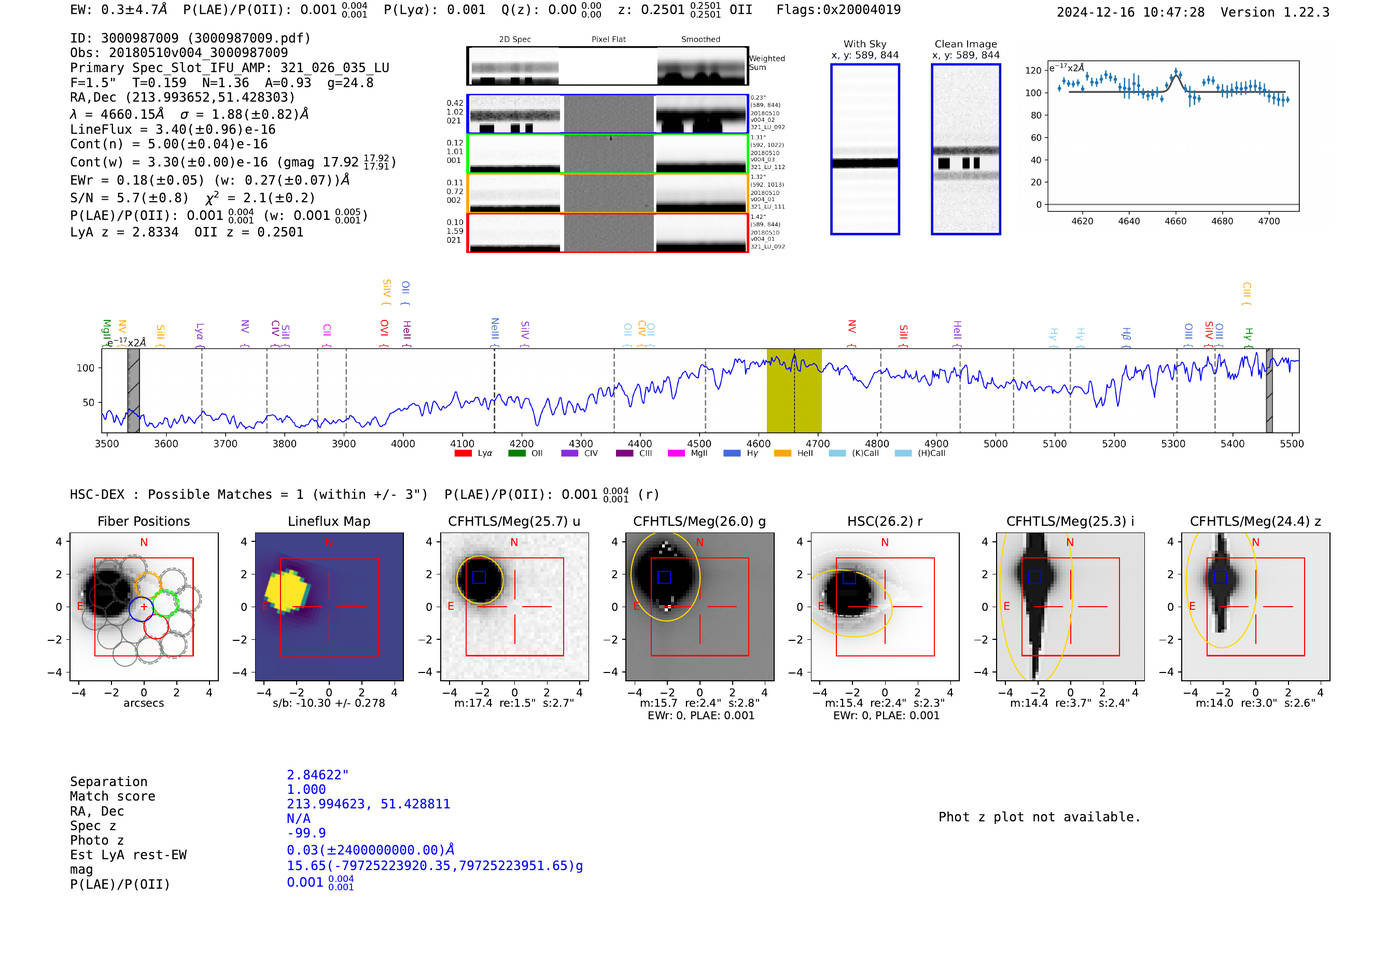
Task: Click the Weighted Sum spectrum strip
Action: pyautogui.click(x=607, y=66)
